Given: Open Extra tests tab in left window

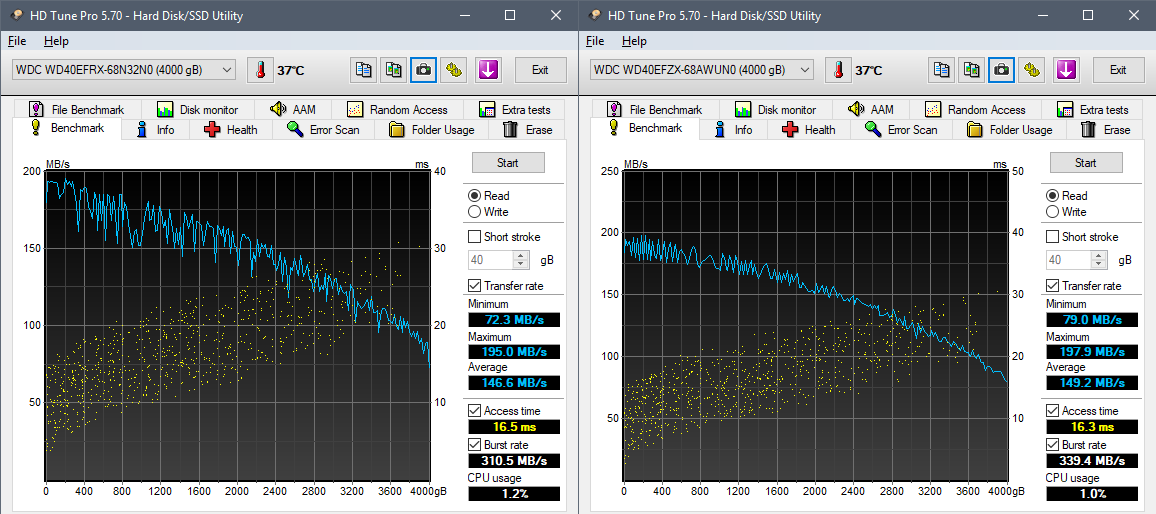Looking at the screenshot, I should click(515, 109).
